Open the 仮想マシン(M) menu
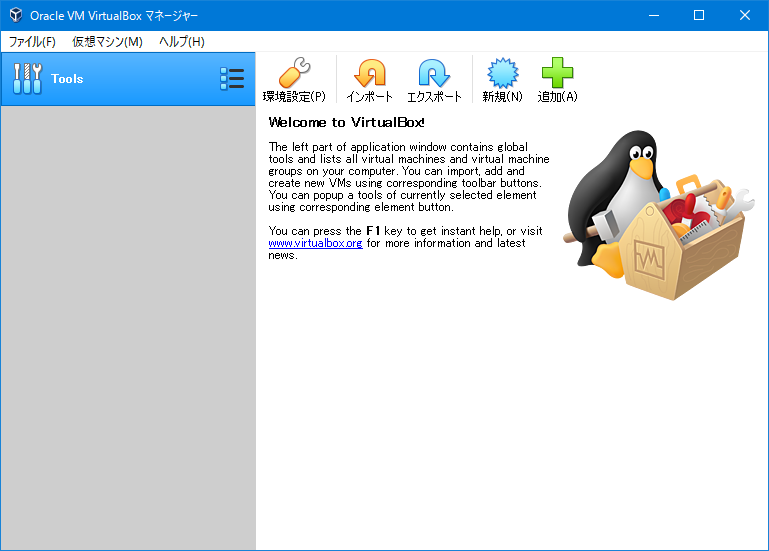769x551 pixels. pos(107,42)
